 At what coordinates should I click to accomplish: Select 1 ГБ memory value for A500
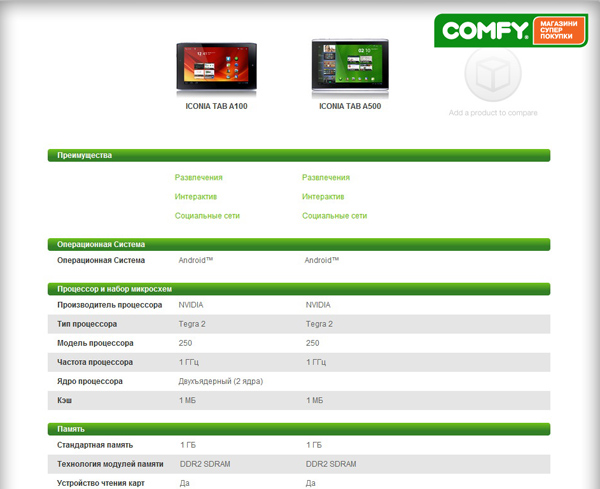[x=314, y=445]
